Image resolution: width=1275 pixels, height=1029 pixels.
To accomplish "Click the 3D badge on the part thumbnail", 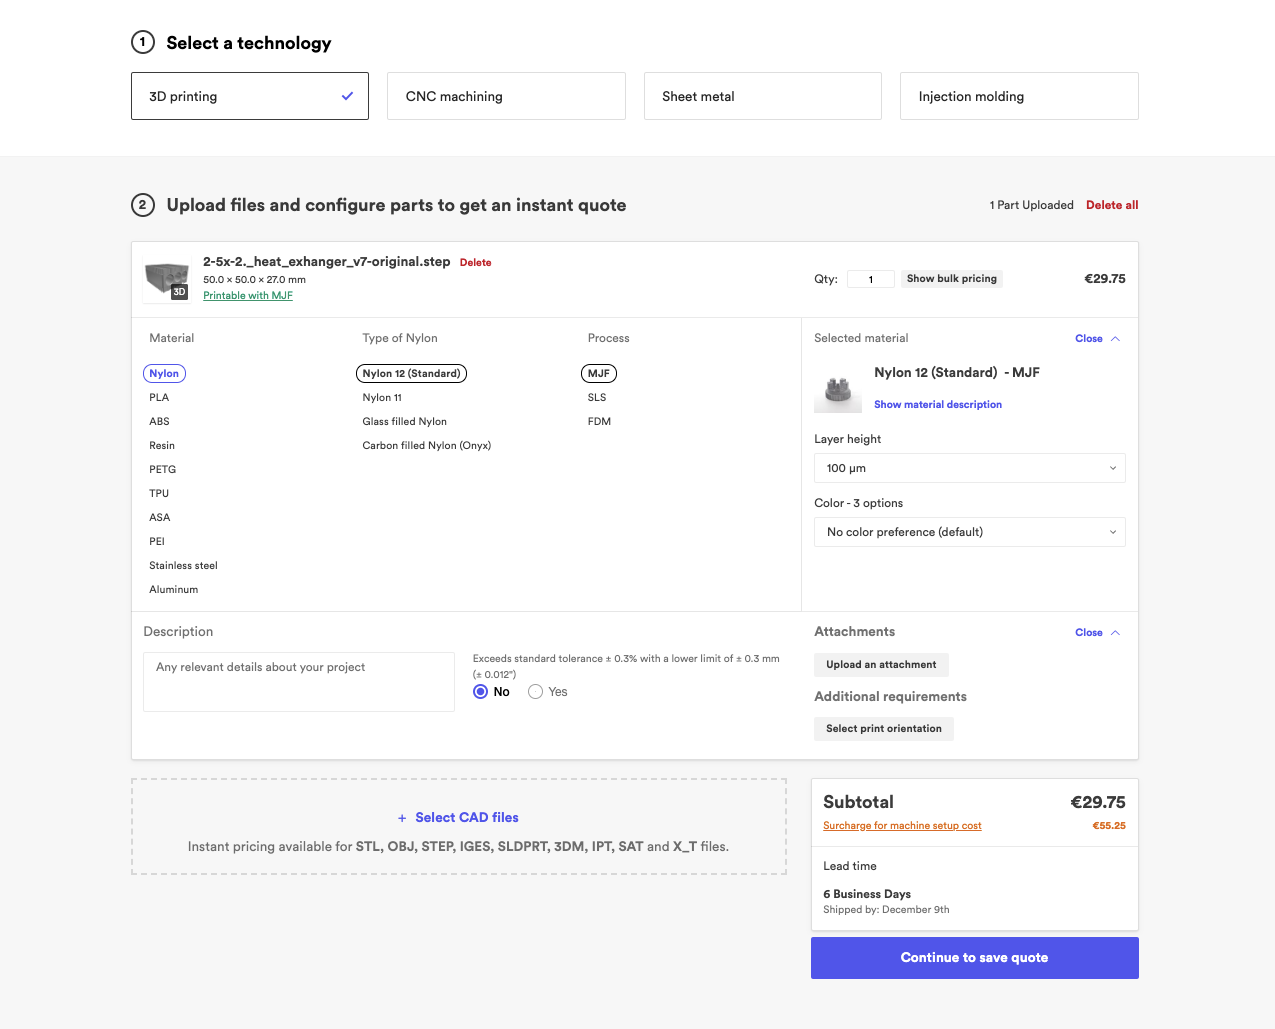I will (x=180, y=293).
